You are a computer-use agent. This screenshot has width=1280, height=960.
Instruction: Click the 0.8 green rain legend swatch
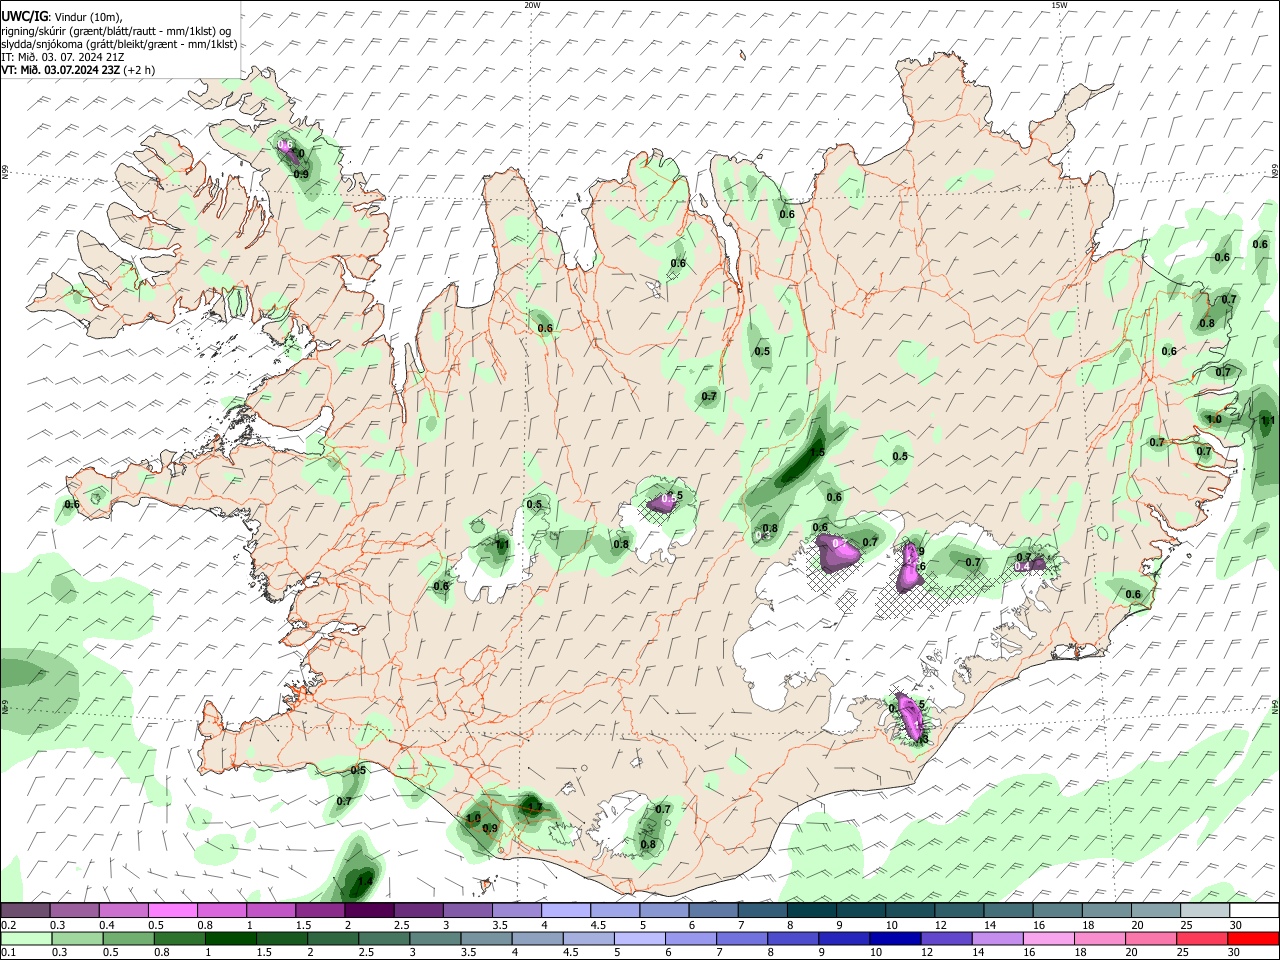180,938
